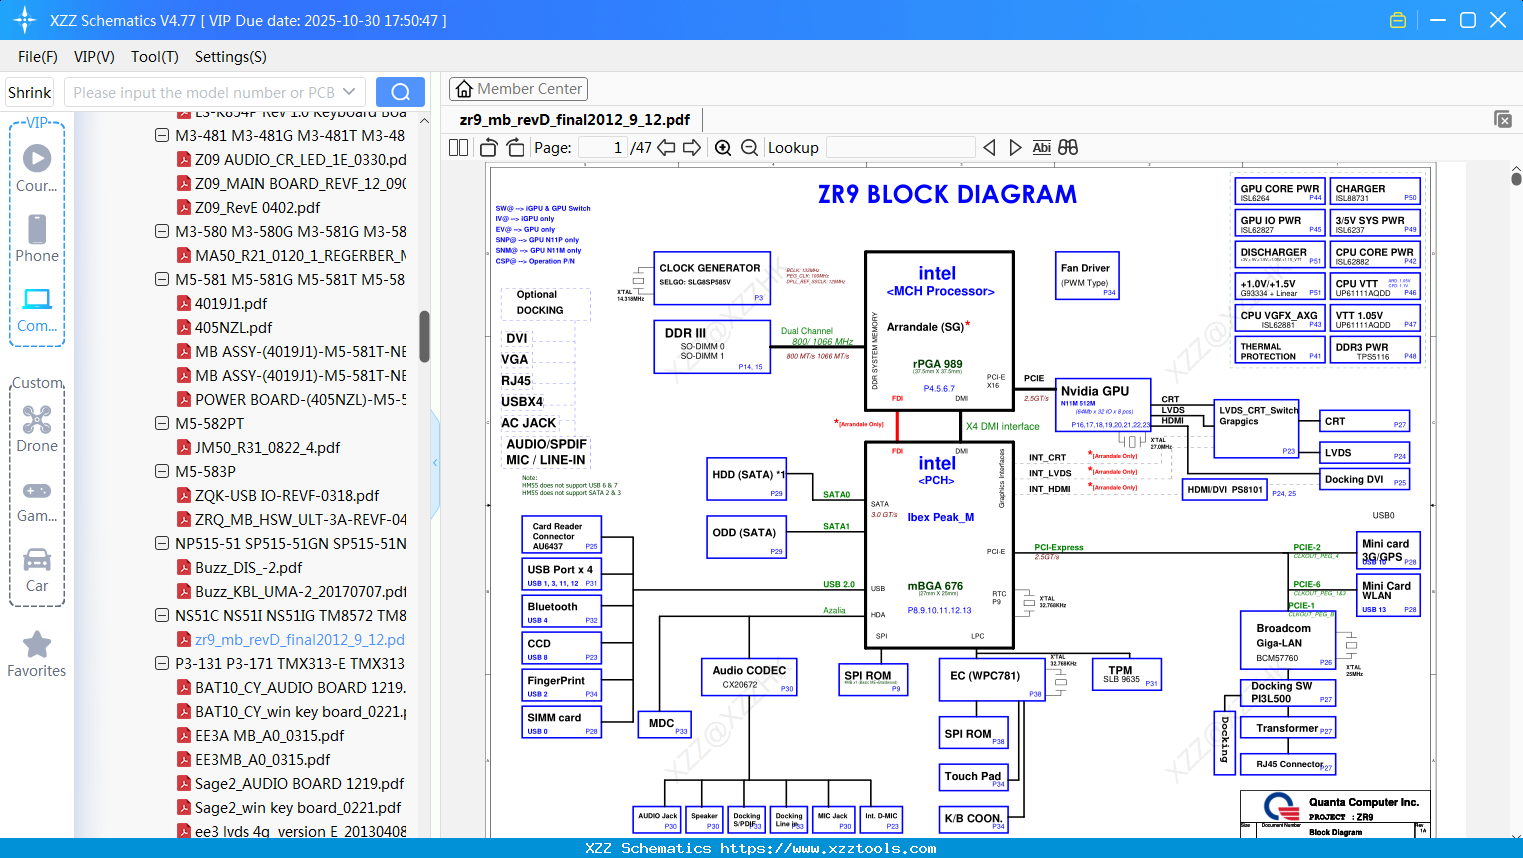Open ZQK-USB IO-REVF-0318.pdf
1523x858 pixels.
[287, 495]
